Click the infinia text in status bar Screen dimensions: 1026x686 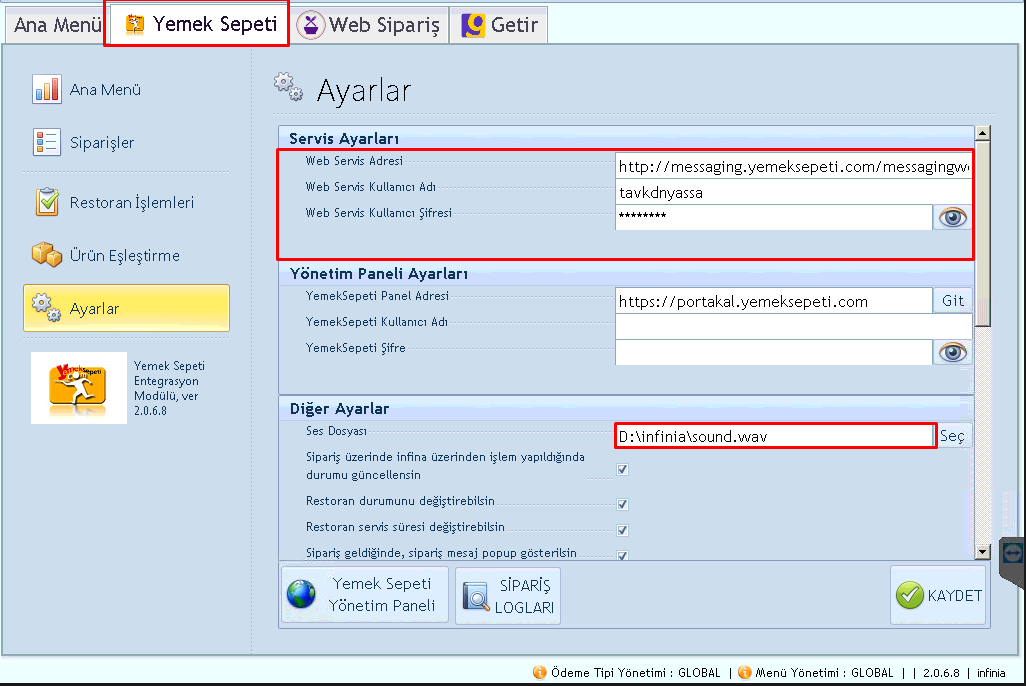(991, 673)
